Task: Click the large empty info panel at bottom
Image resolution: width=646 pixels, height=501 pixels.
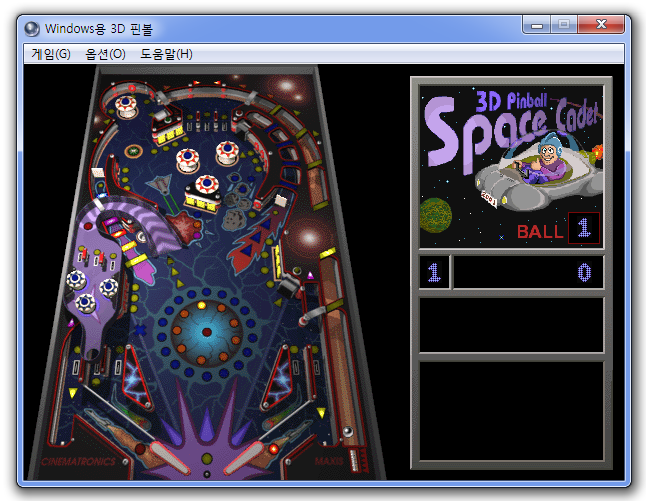Action: 511,411
